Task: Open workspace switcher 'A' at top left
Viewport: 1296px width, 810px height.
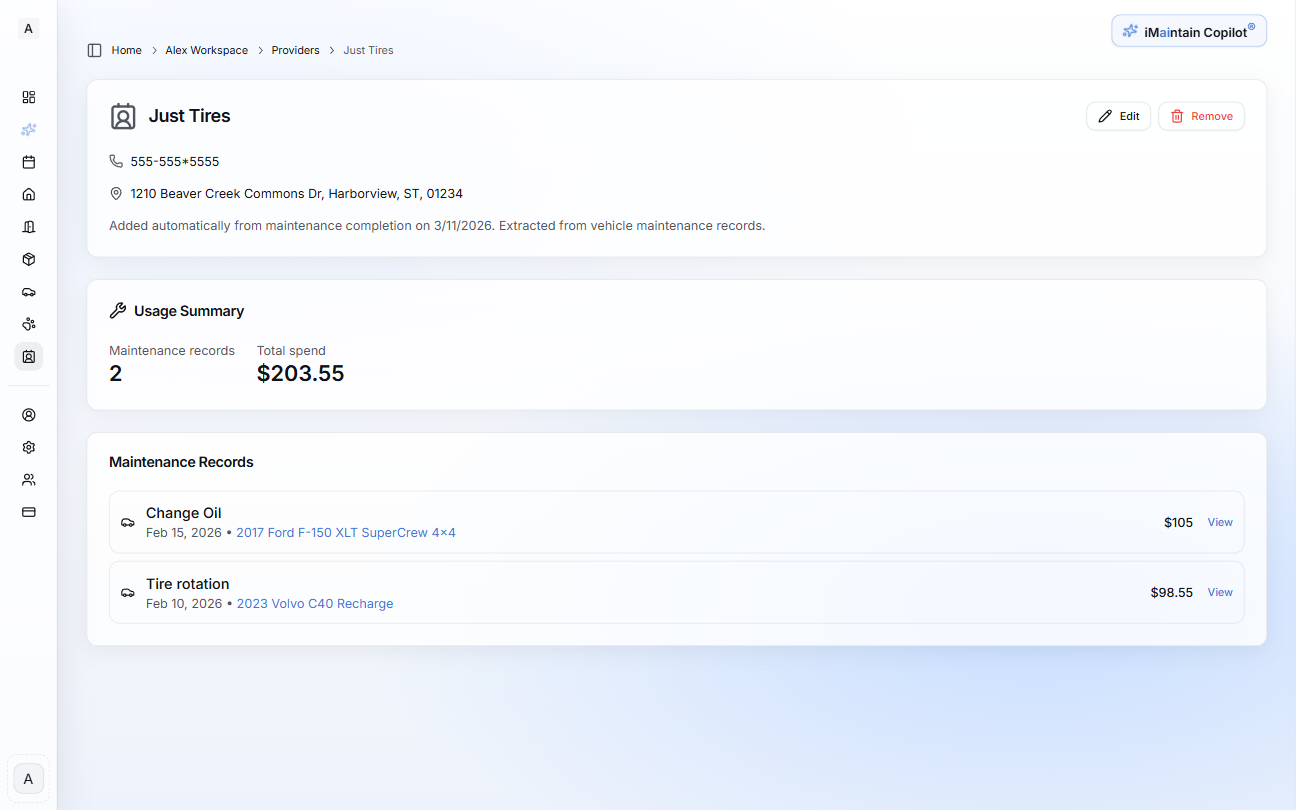Action: click(28, 29)
